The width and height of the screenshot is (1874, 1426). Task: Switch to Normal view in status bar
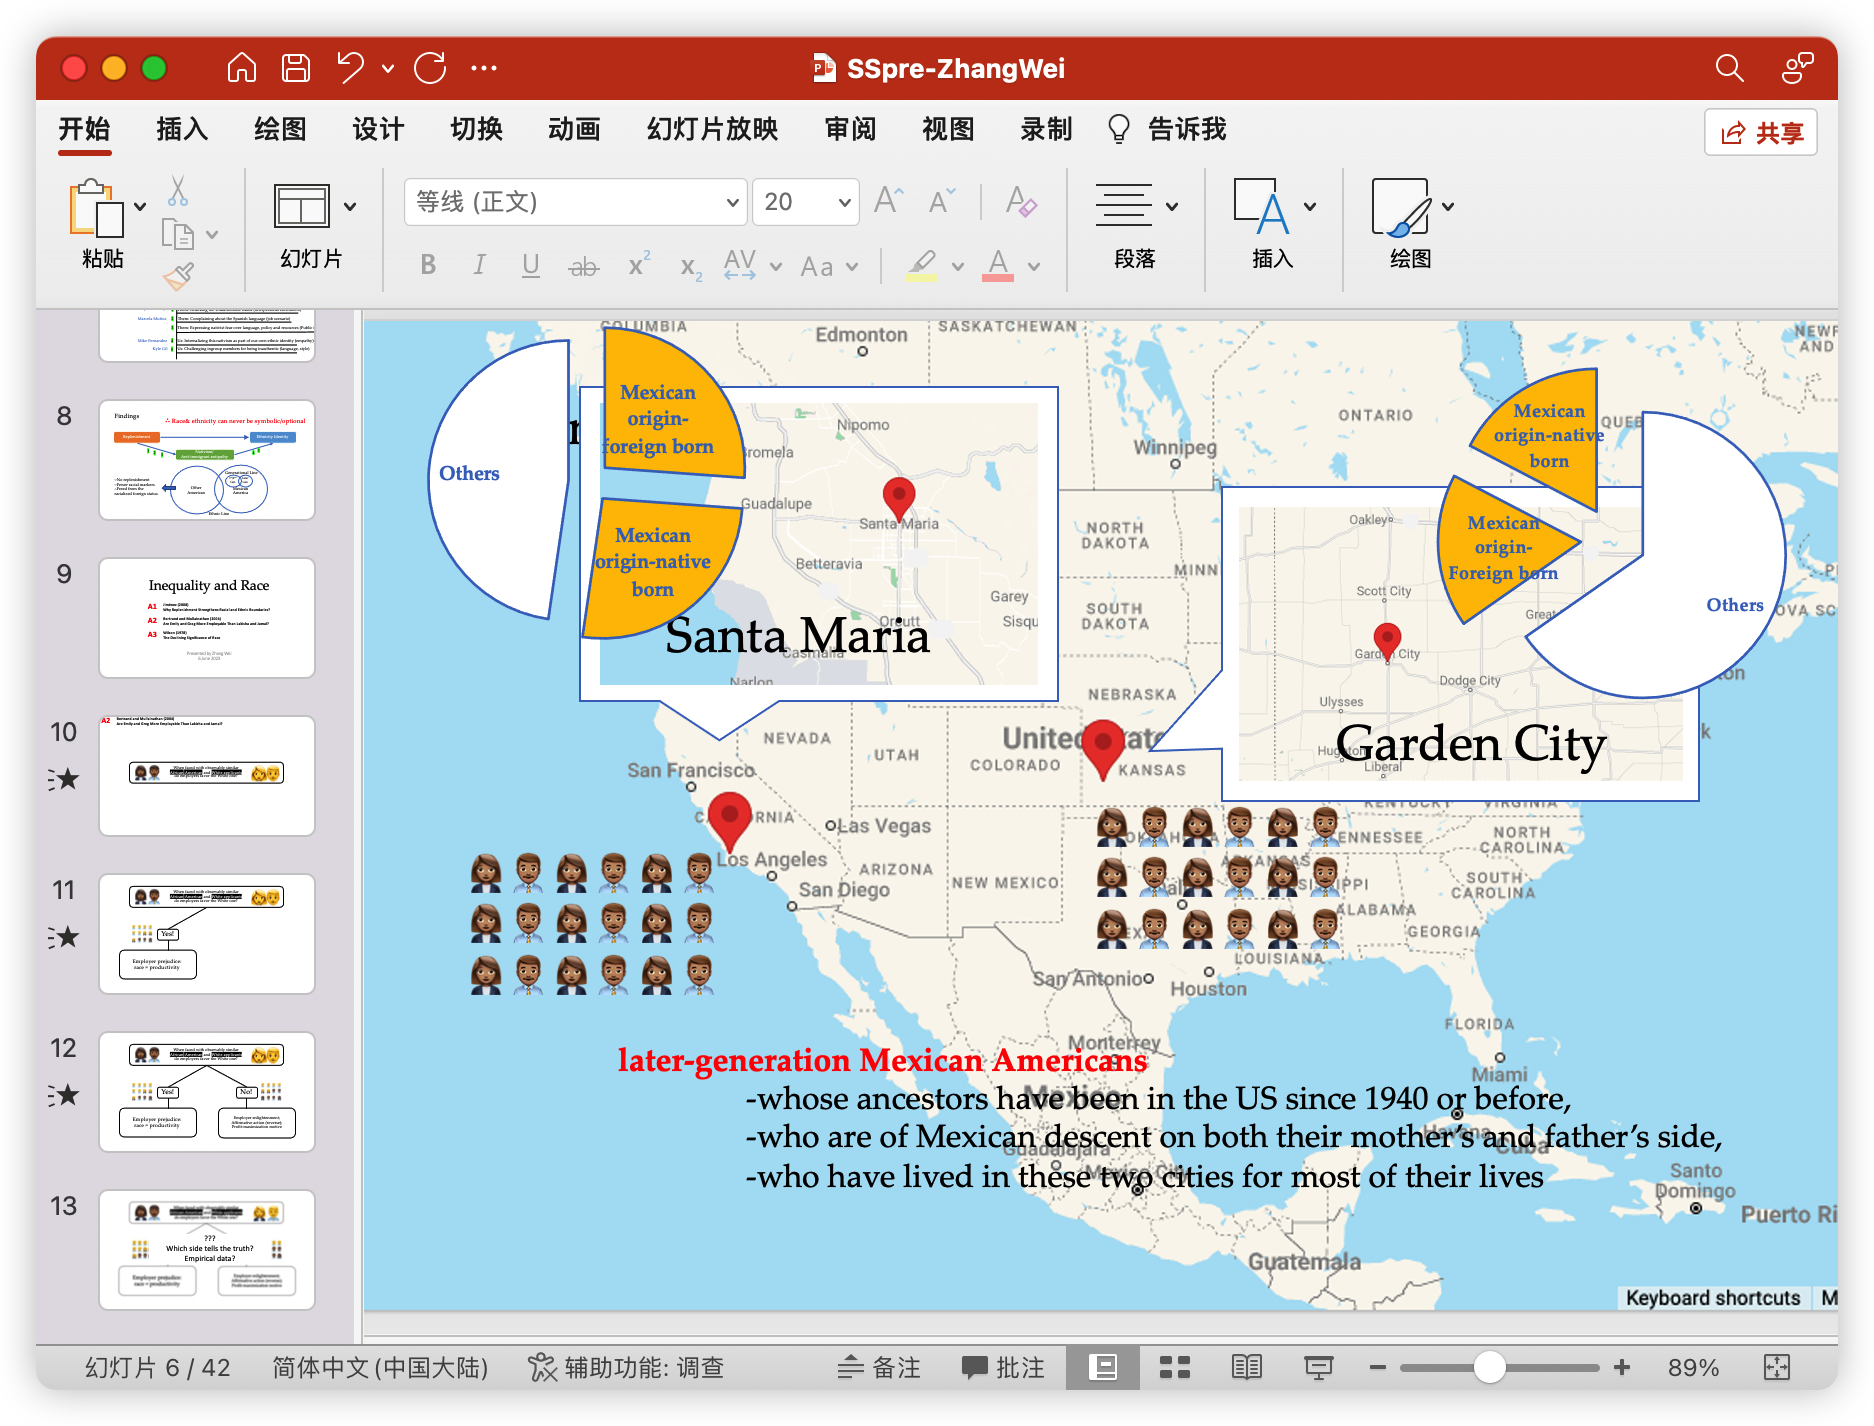[1103, 1367]
